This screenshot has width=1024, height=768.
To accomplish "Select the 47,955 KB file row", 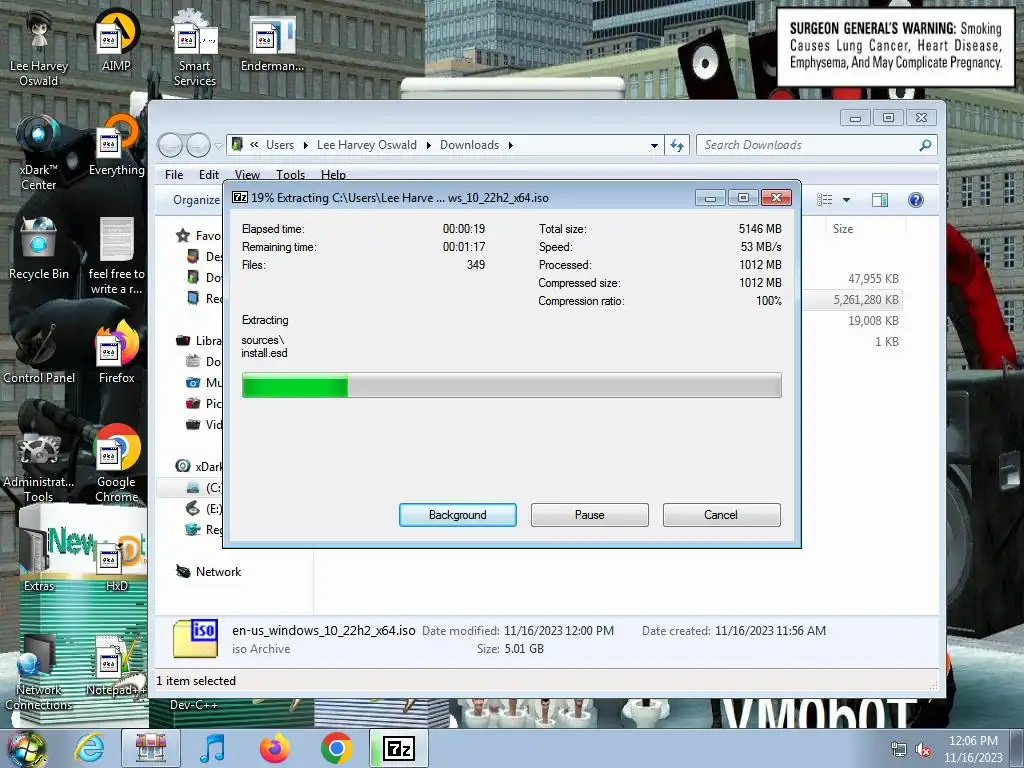I will 853,279.
